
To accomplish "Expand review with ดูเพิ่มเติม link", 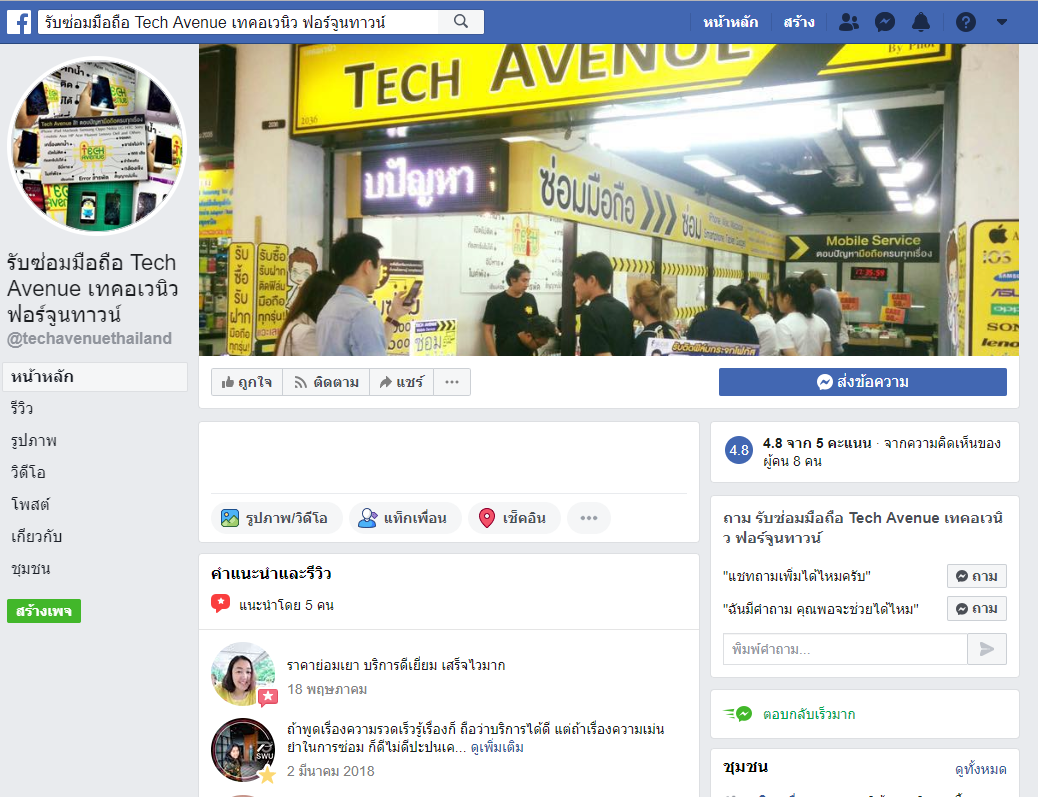I will click(497, 747).
